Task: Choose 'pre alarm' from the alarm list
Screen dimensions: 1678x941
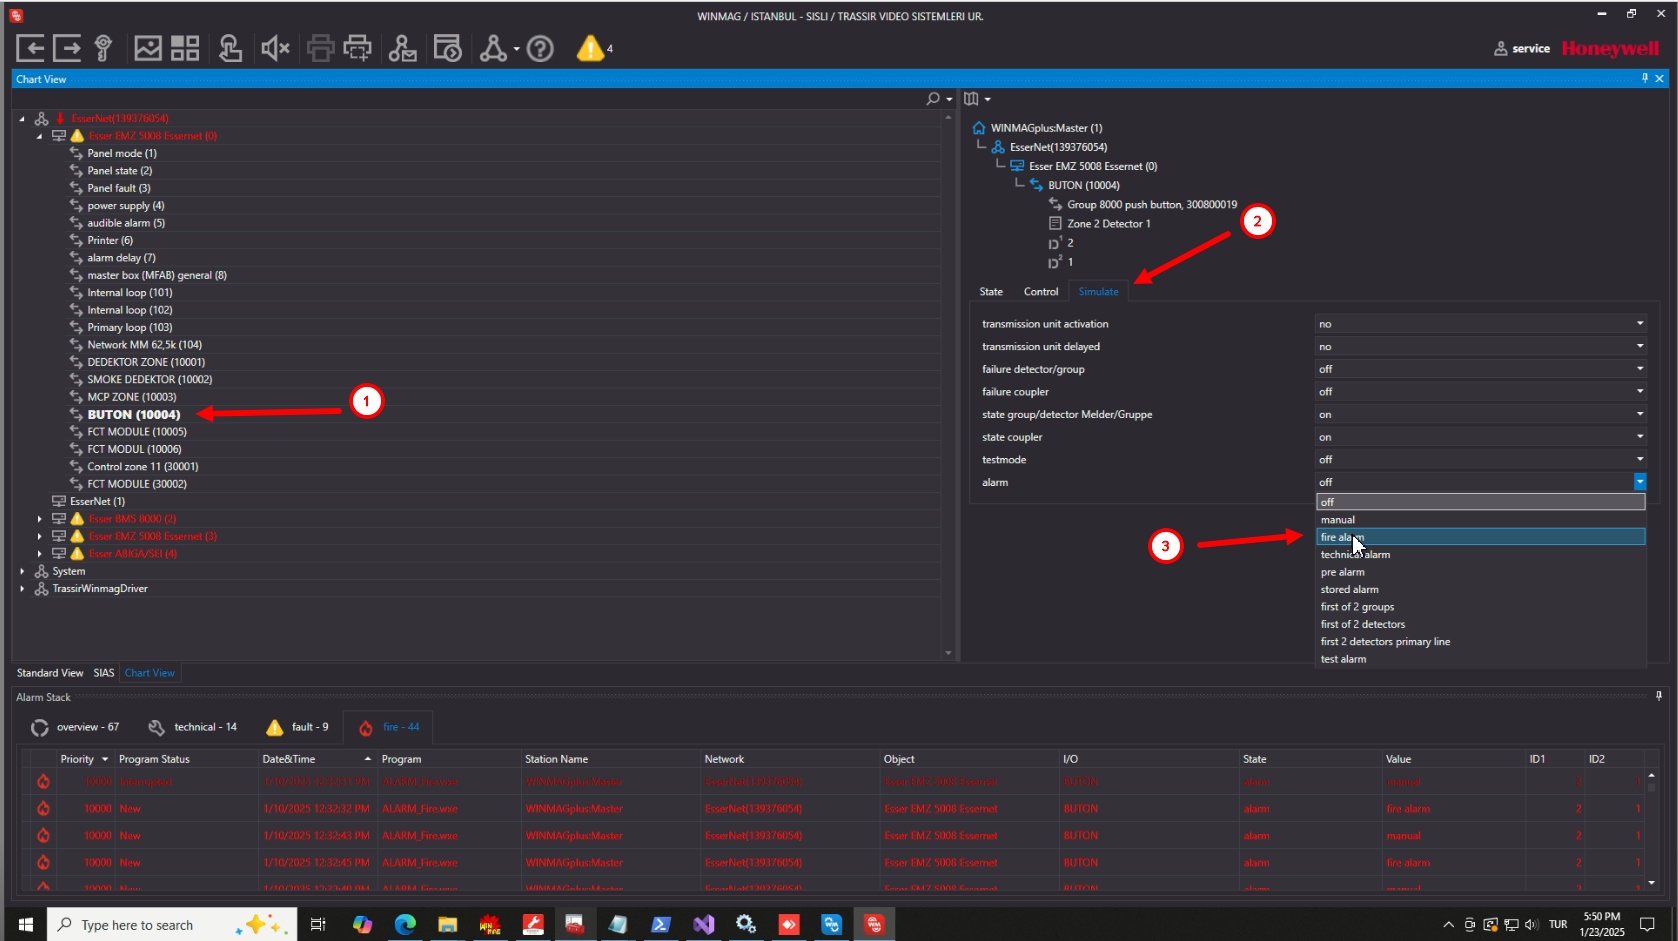Action: coord(1480,572)
